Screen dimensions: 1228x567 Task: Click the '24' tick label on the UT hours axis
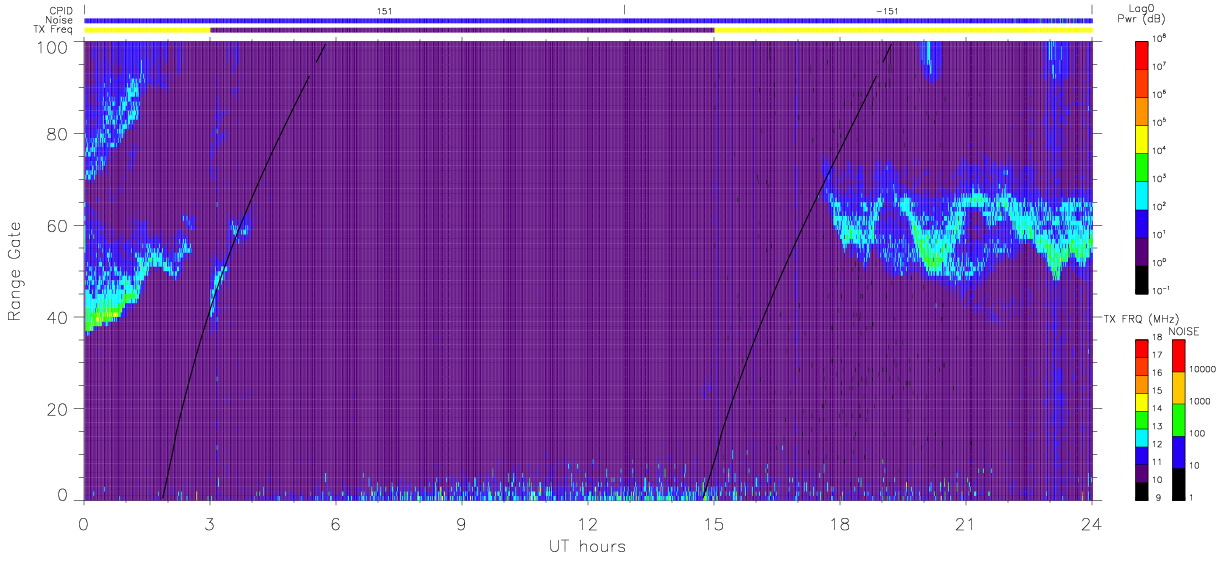coord(1092,524)
